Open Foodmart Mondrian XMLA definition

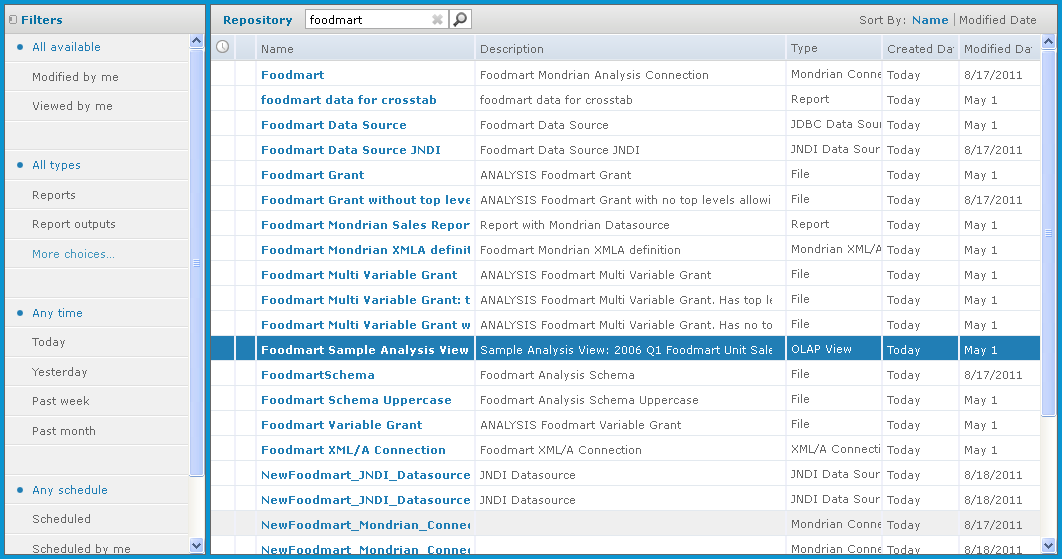(x=366, y=250)
